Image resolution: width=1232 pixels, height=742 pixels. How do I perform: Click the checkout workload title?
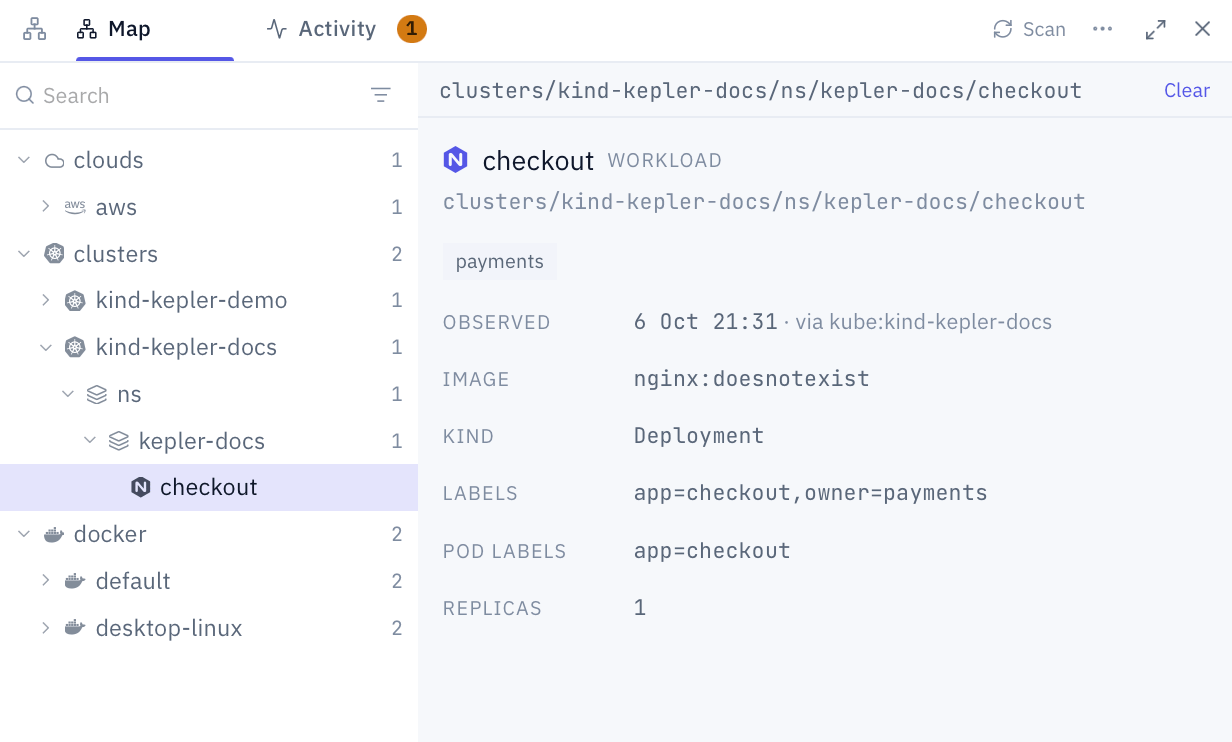point(539,160)
